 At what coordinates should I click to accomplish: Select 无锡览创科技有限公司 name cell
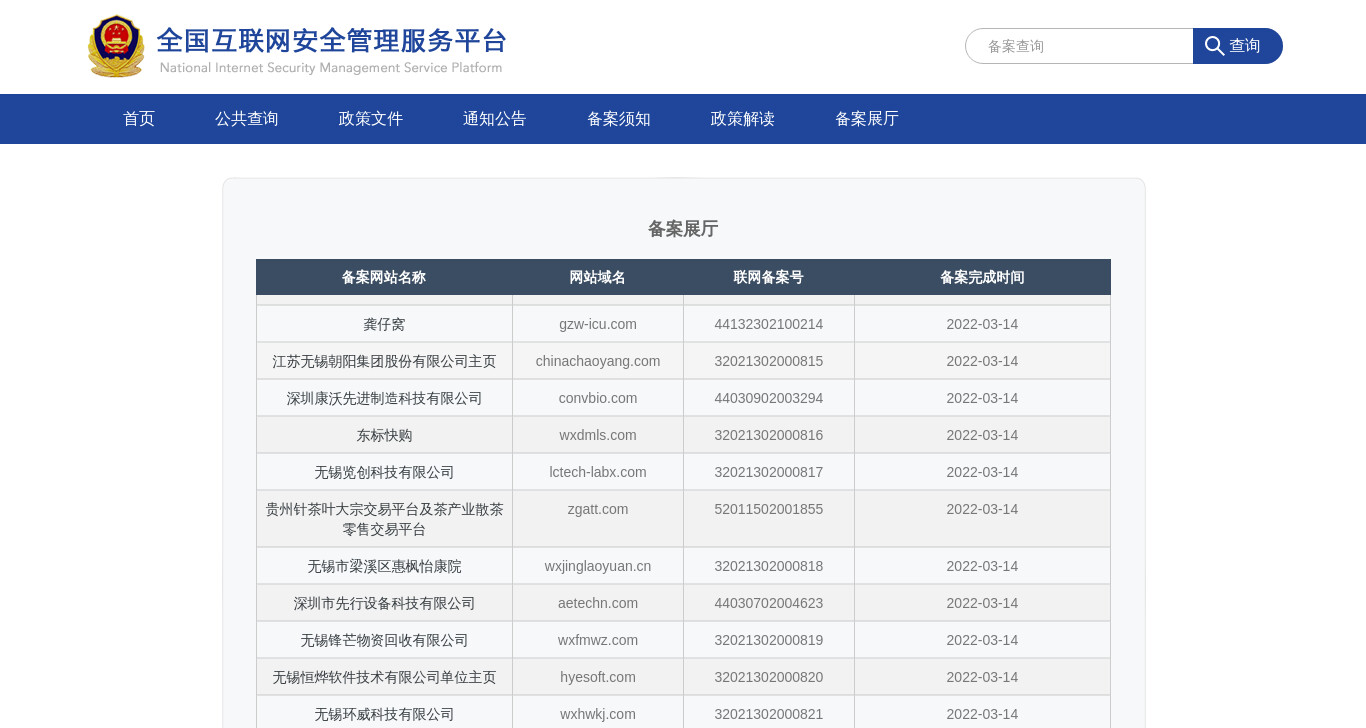point(384,473)
